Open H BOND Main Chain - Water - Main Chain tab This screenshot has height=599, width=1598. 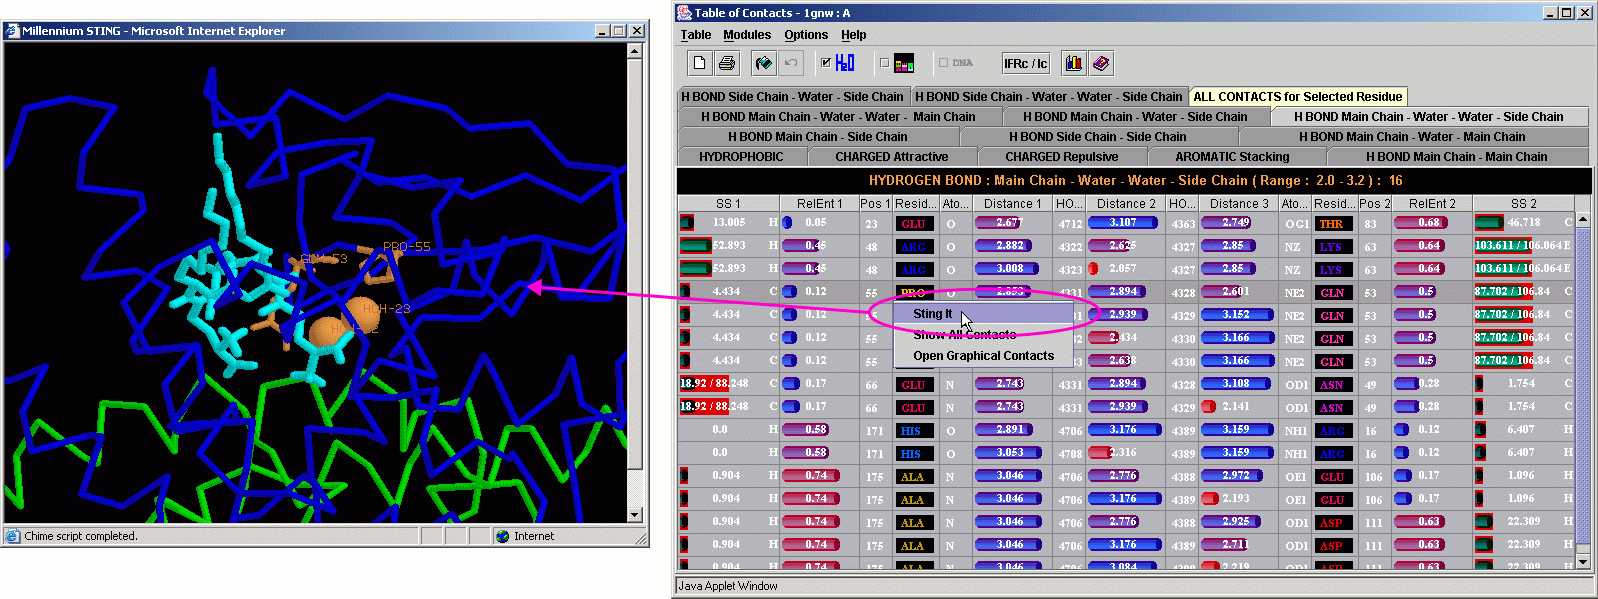point(1412,136)
